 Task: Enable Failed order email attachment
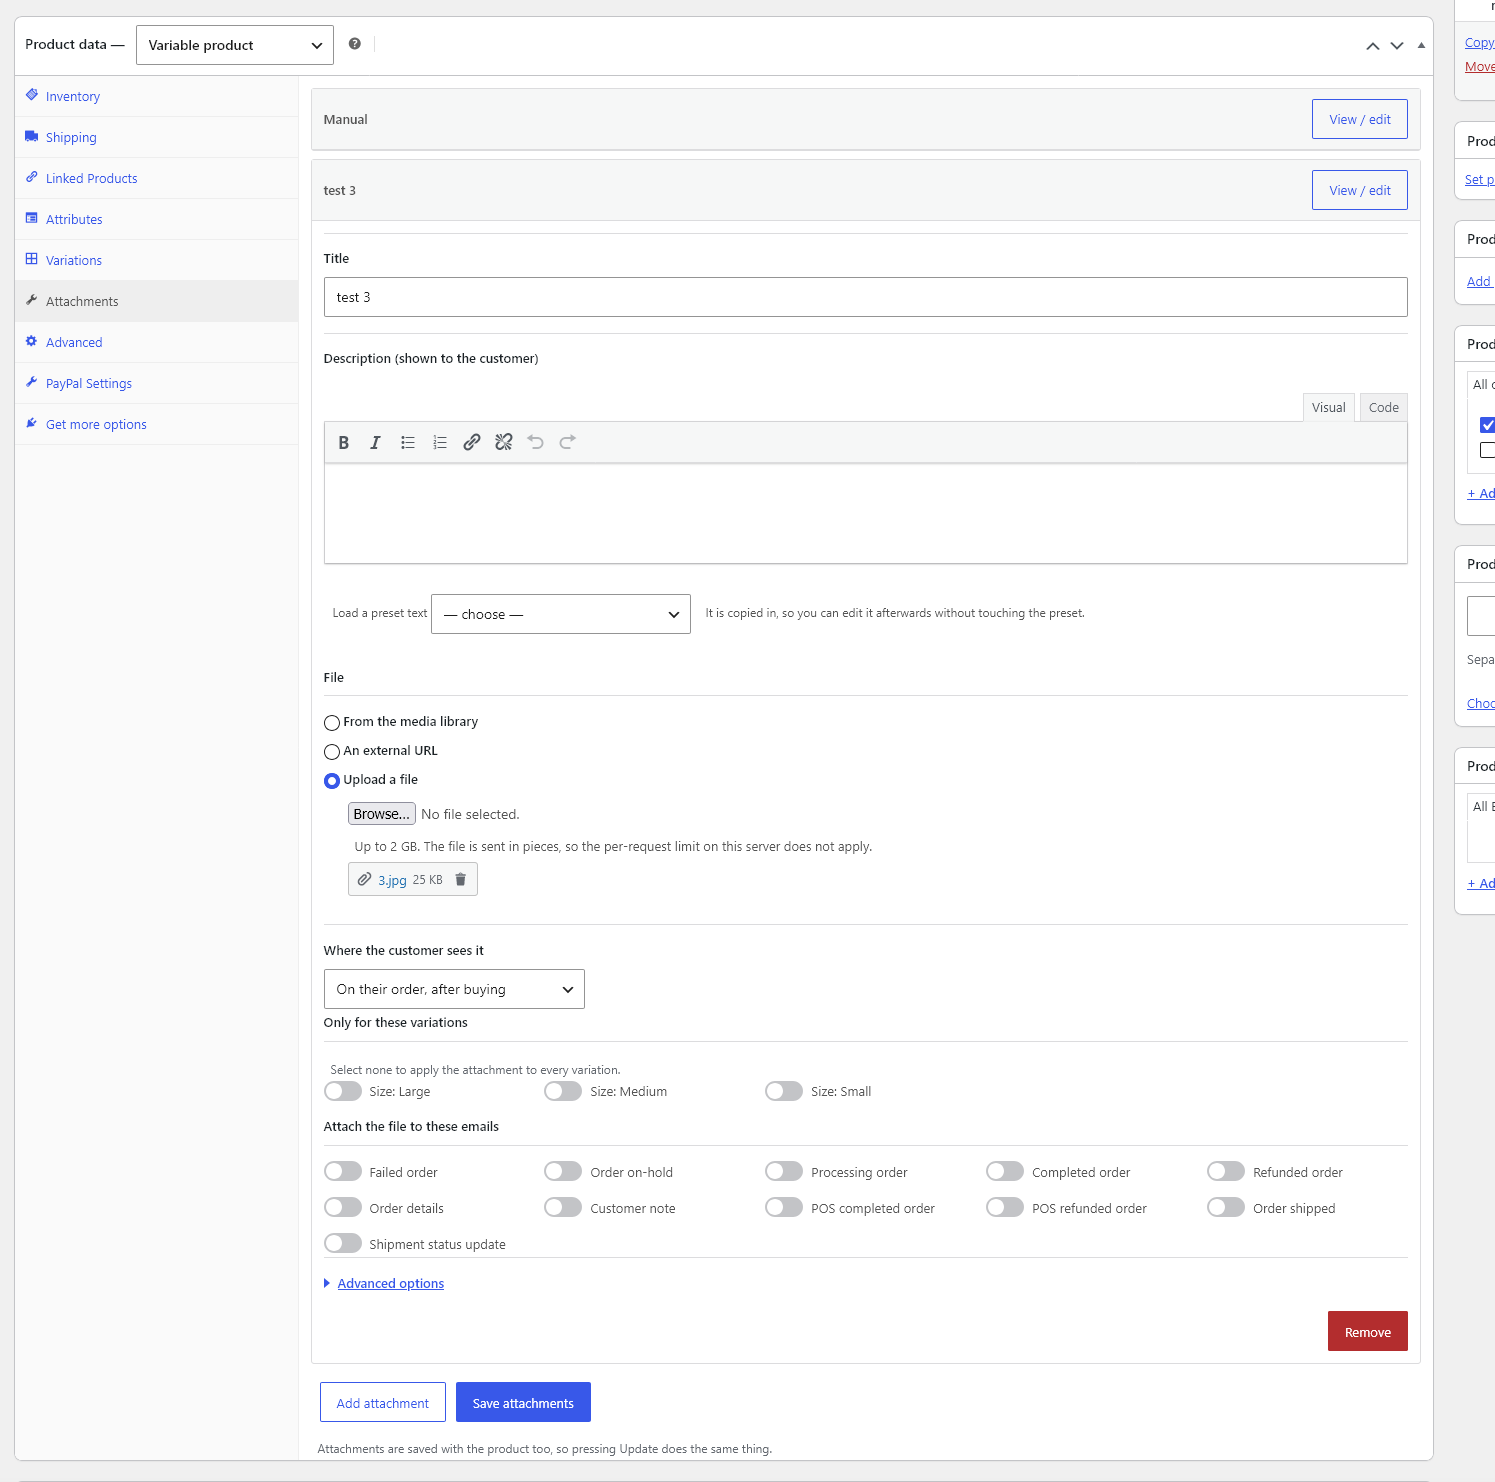(343, 1171)
